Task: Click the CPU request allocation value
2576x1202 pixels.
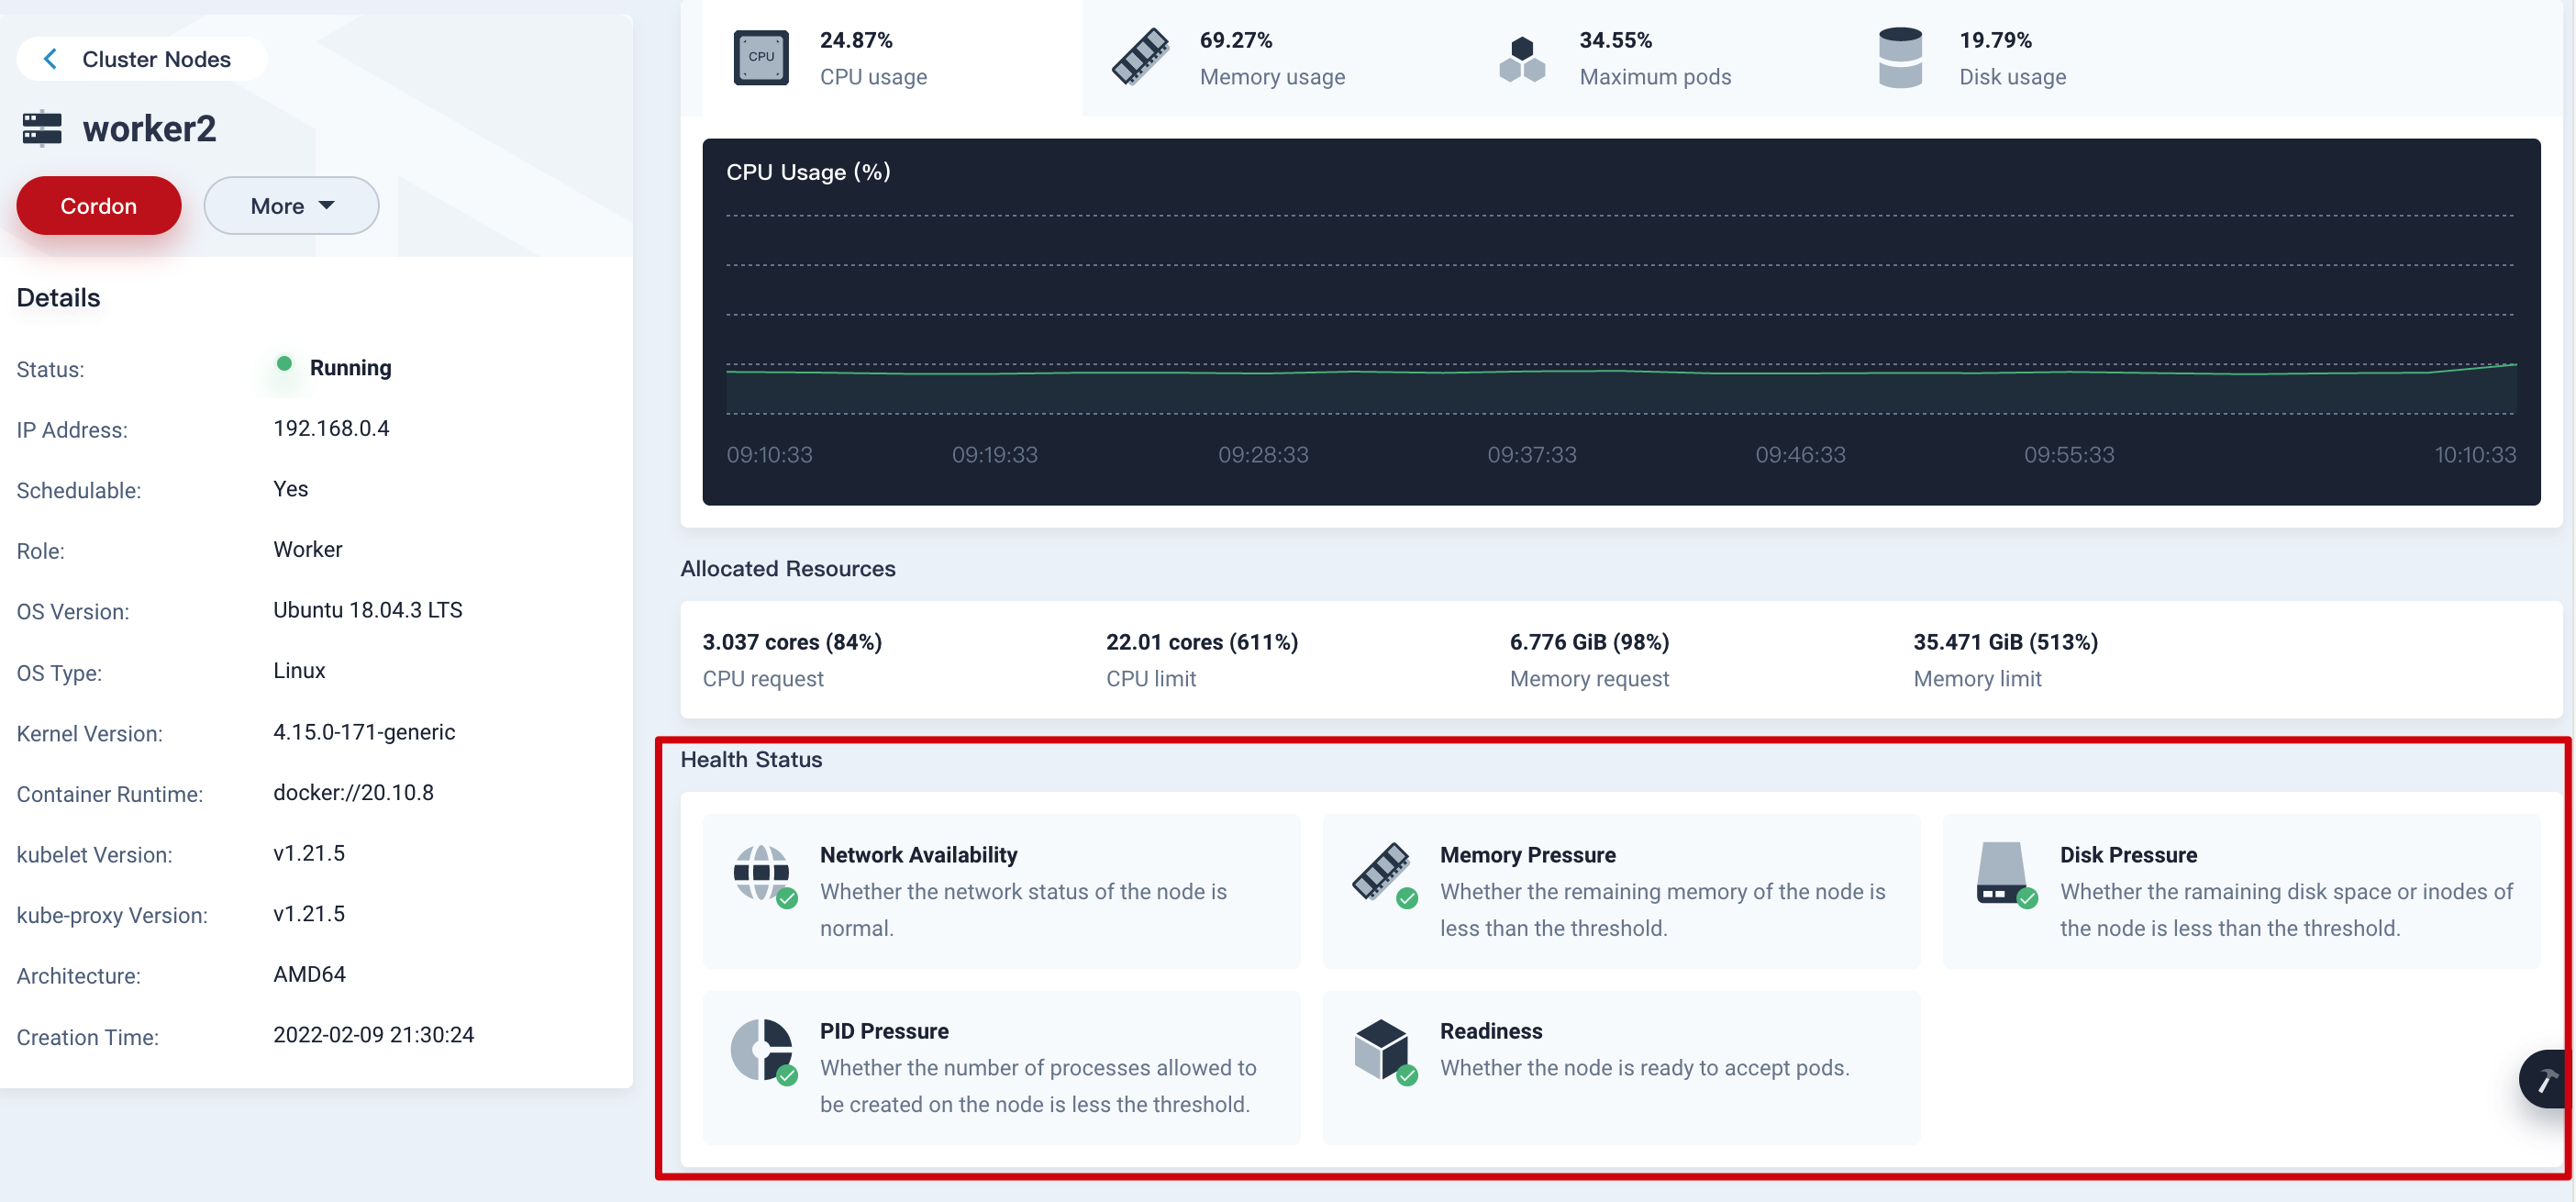Action: tap(791, 642)
